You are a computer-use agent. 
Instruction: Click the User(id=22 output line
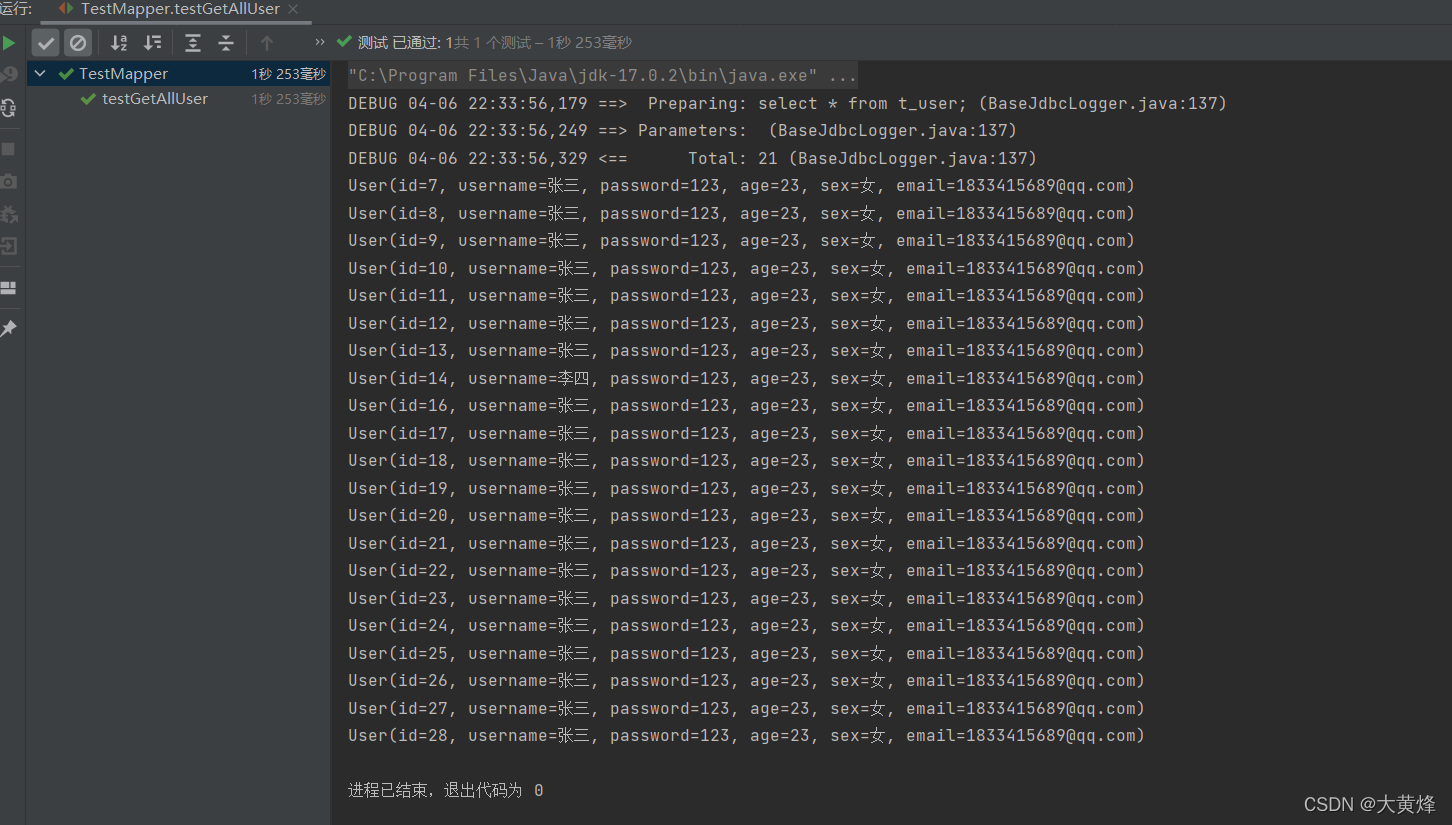pyautogui.click(x=746, y=571)
